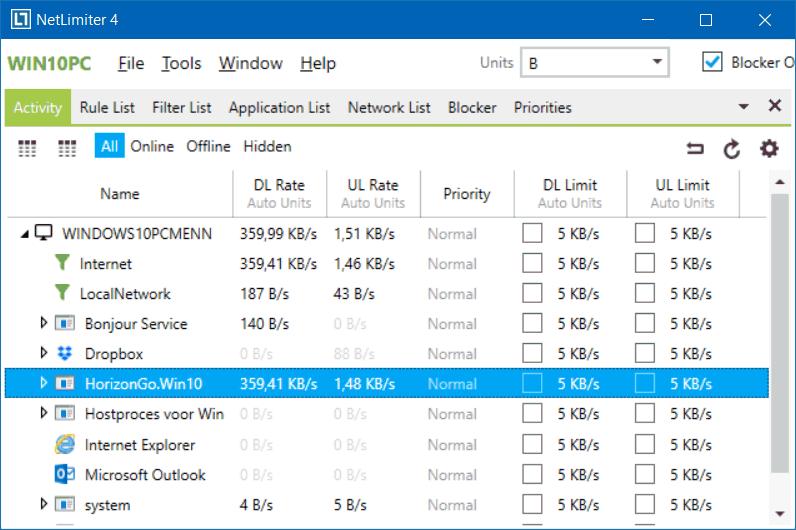Viewport: 796px width, 530px height.
Task: Toggle the Blocker checkbox
Action: [x=712, y=62]
